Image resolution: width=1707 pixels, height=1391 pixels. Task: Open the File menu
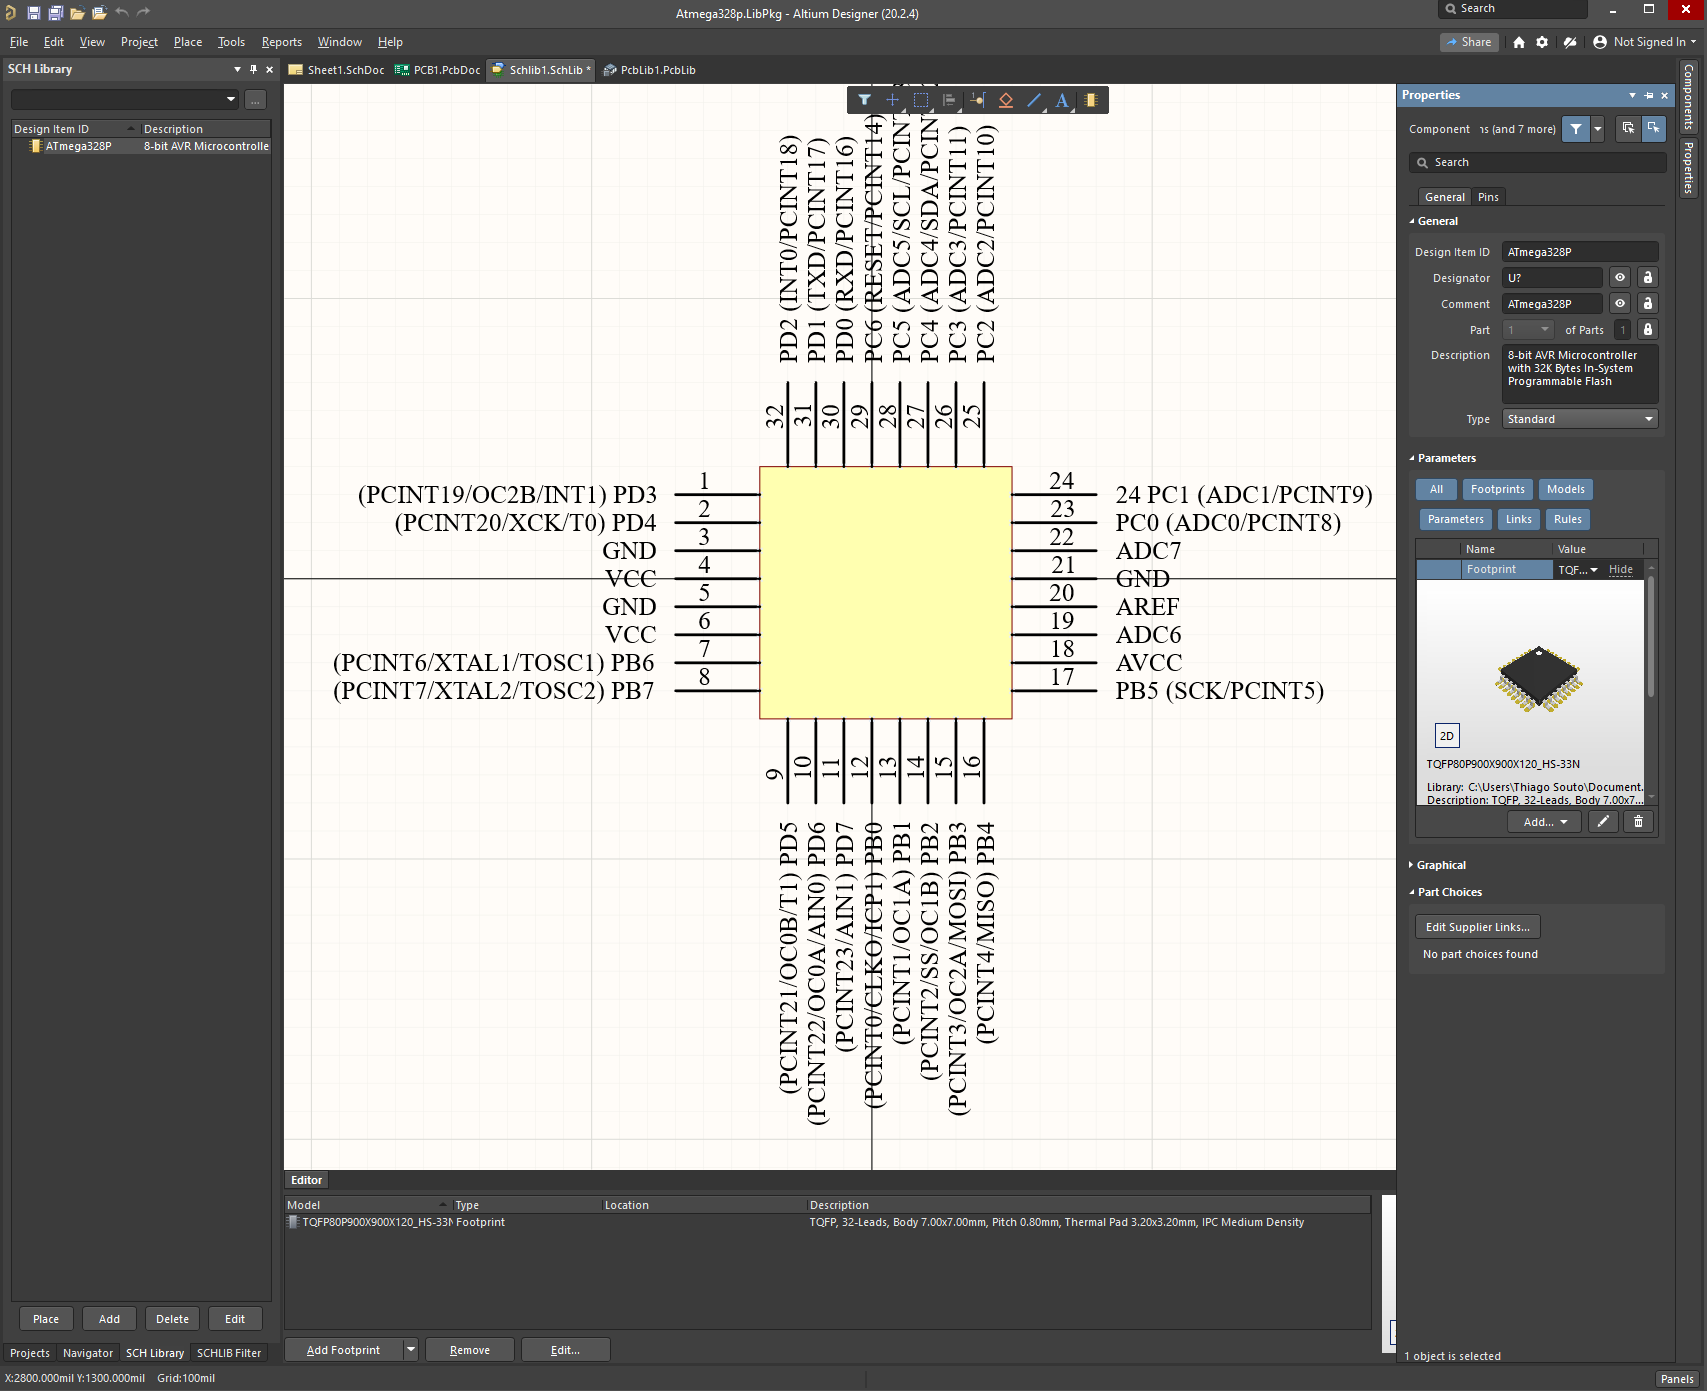coord(18,42)
